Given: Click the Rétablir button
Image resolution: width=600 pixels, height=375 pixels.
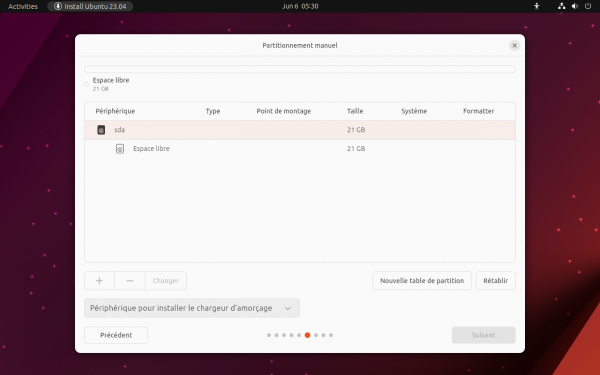Looking at the screenshot, I should pos(496,280).
